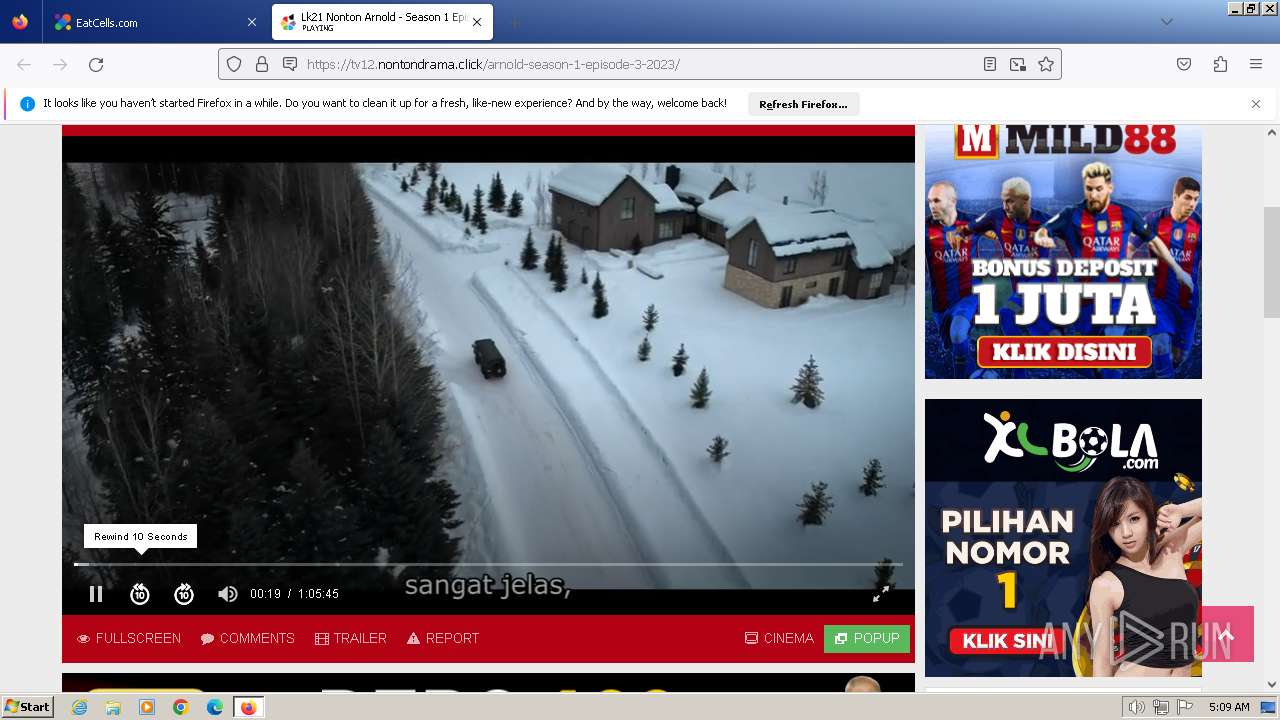The image size is (1280, 720).
Task: Seek on the video progress bar
Action: tap(488, 564)
